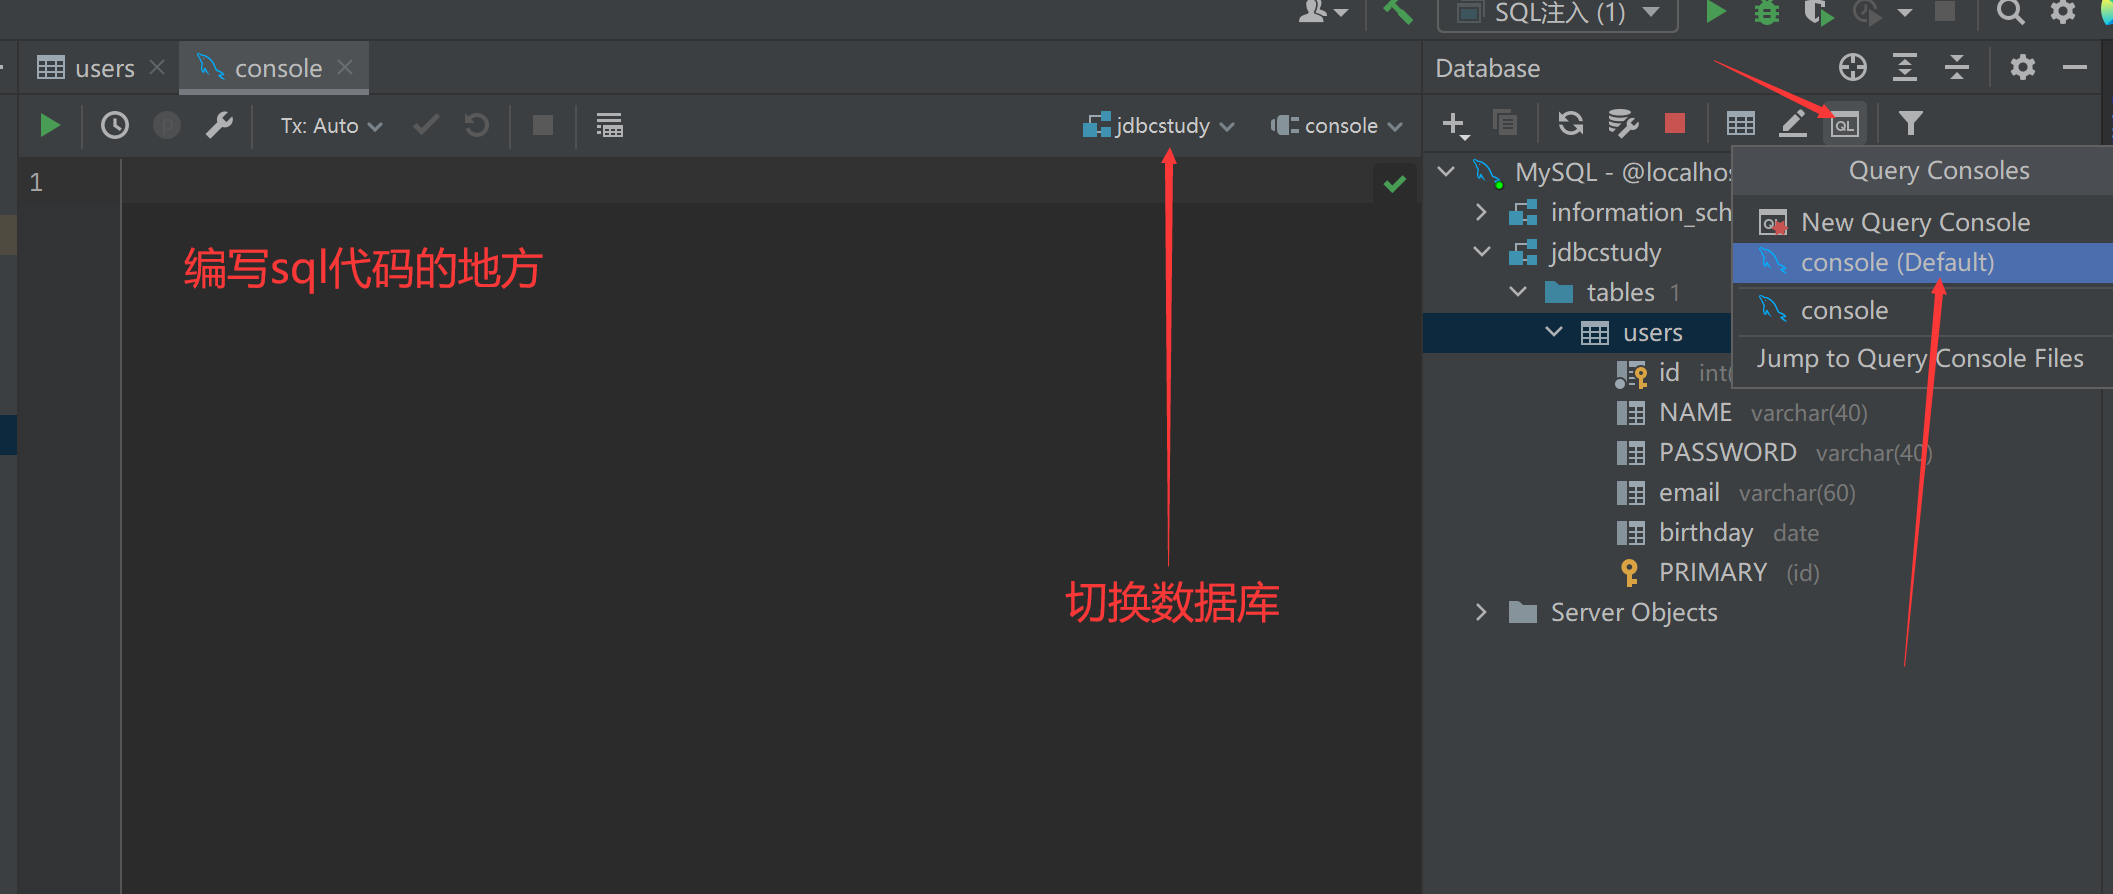
Task: Click the New plus icon in Database panel
Action: pyautogui.click(x=1455, y=124)
